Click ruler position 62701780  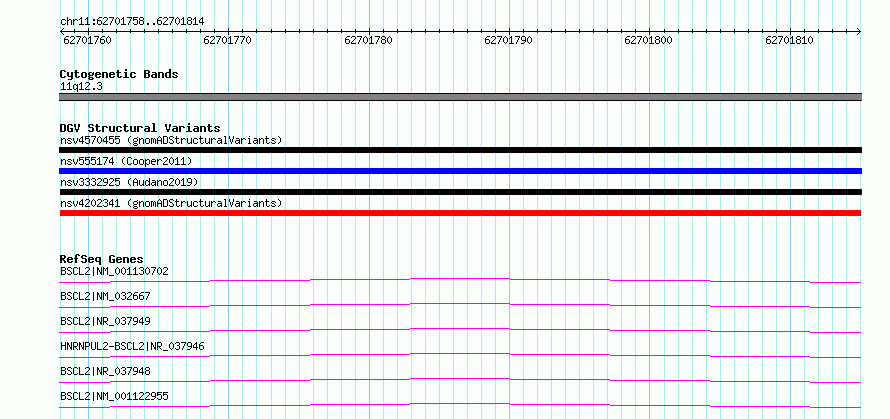368,40
